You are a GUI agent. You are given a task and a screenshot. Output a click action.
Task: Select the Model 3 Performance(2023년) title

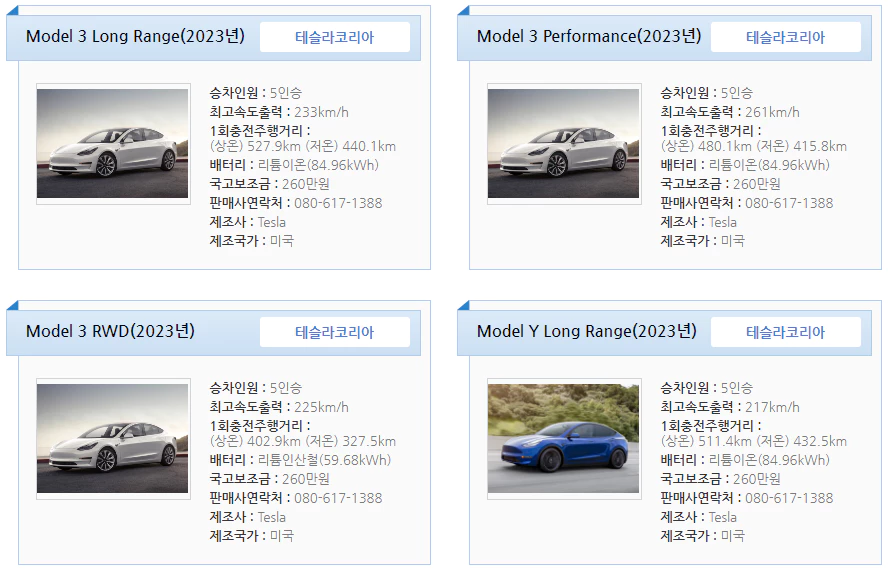click(589, 36)
